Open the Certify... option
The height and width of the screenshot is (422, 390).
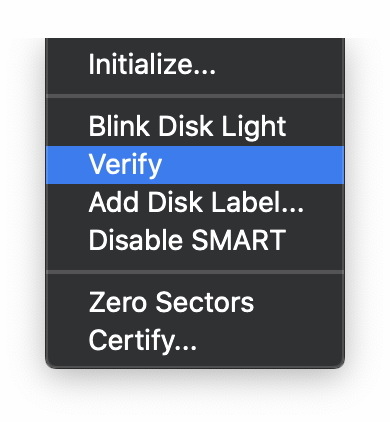tap(195, 340)
